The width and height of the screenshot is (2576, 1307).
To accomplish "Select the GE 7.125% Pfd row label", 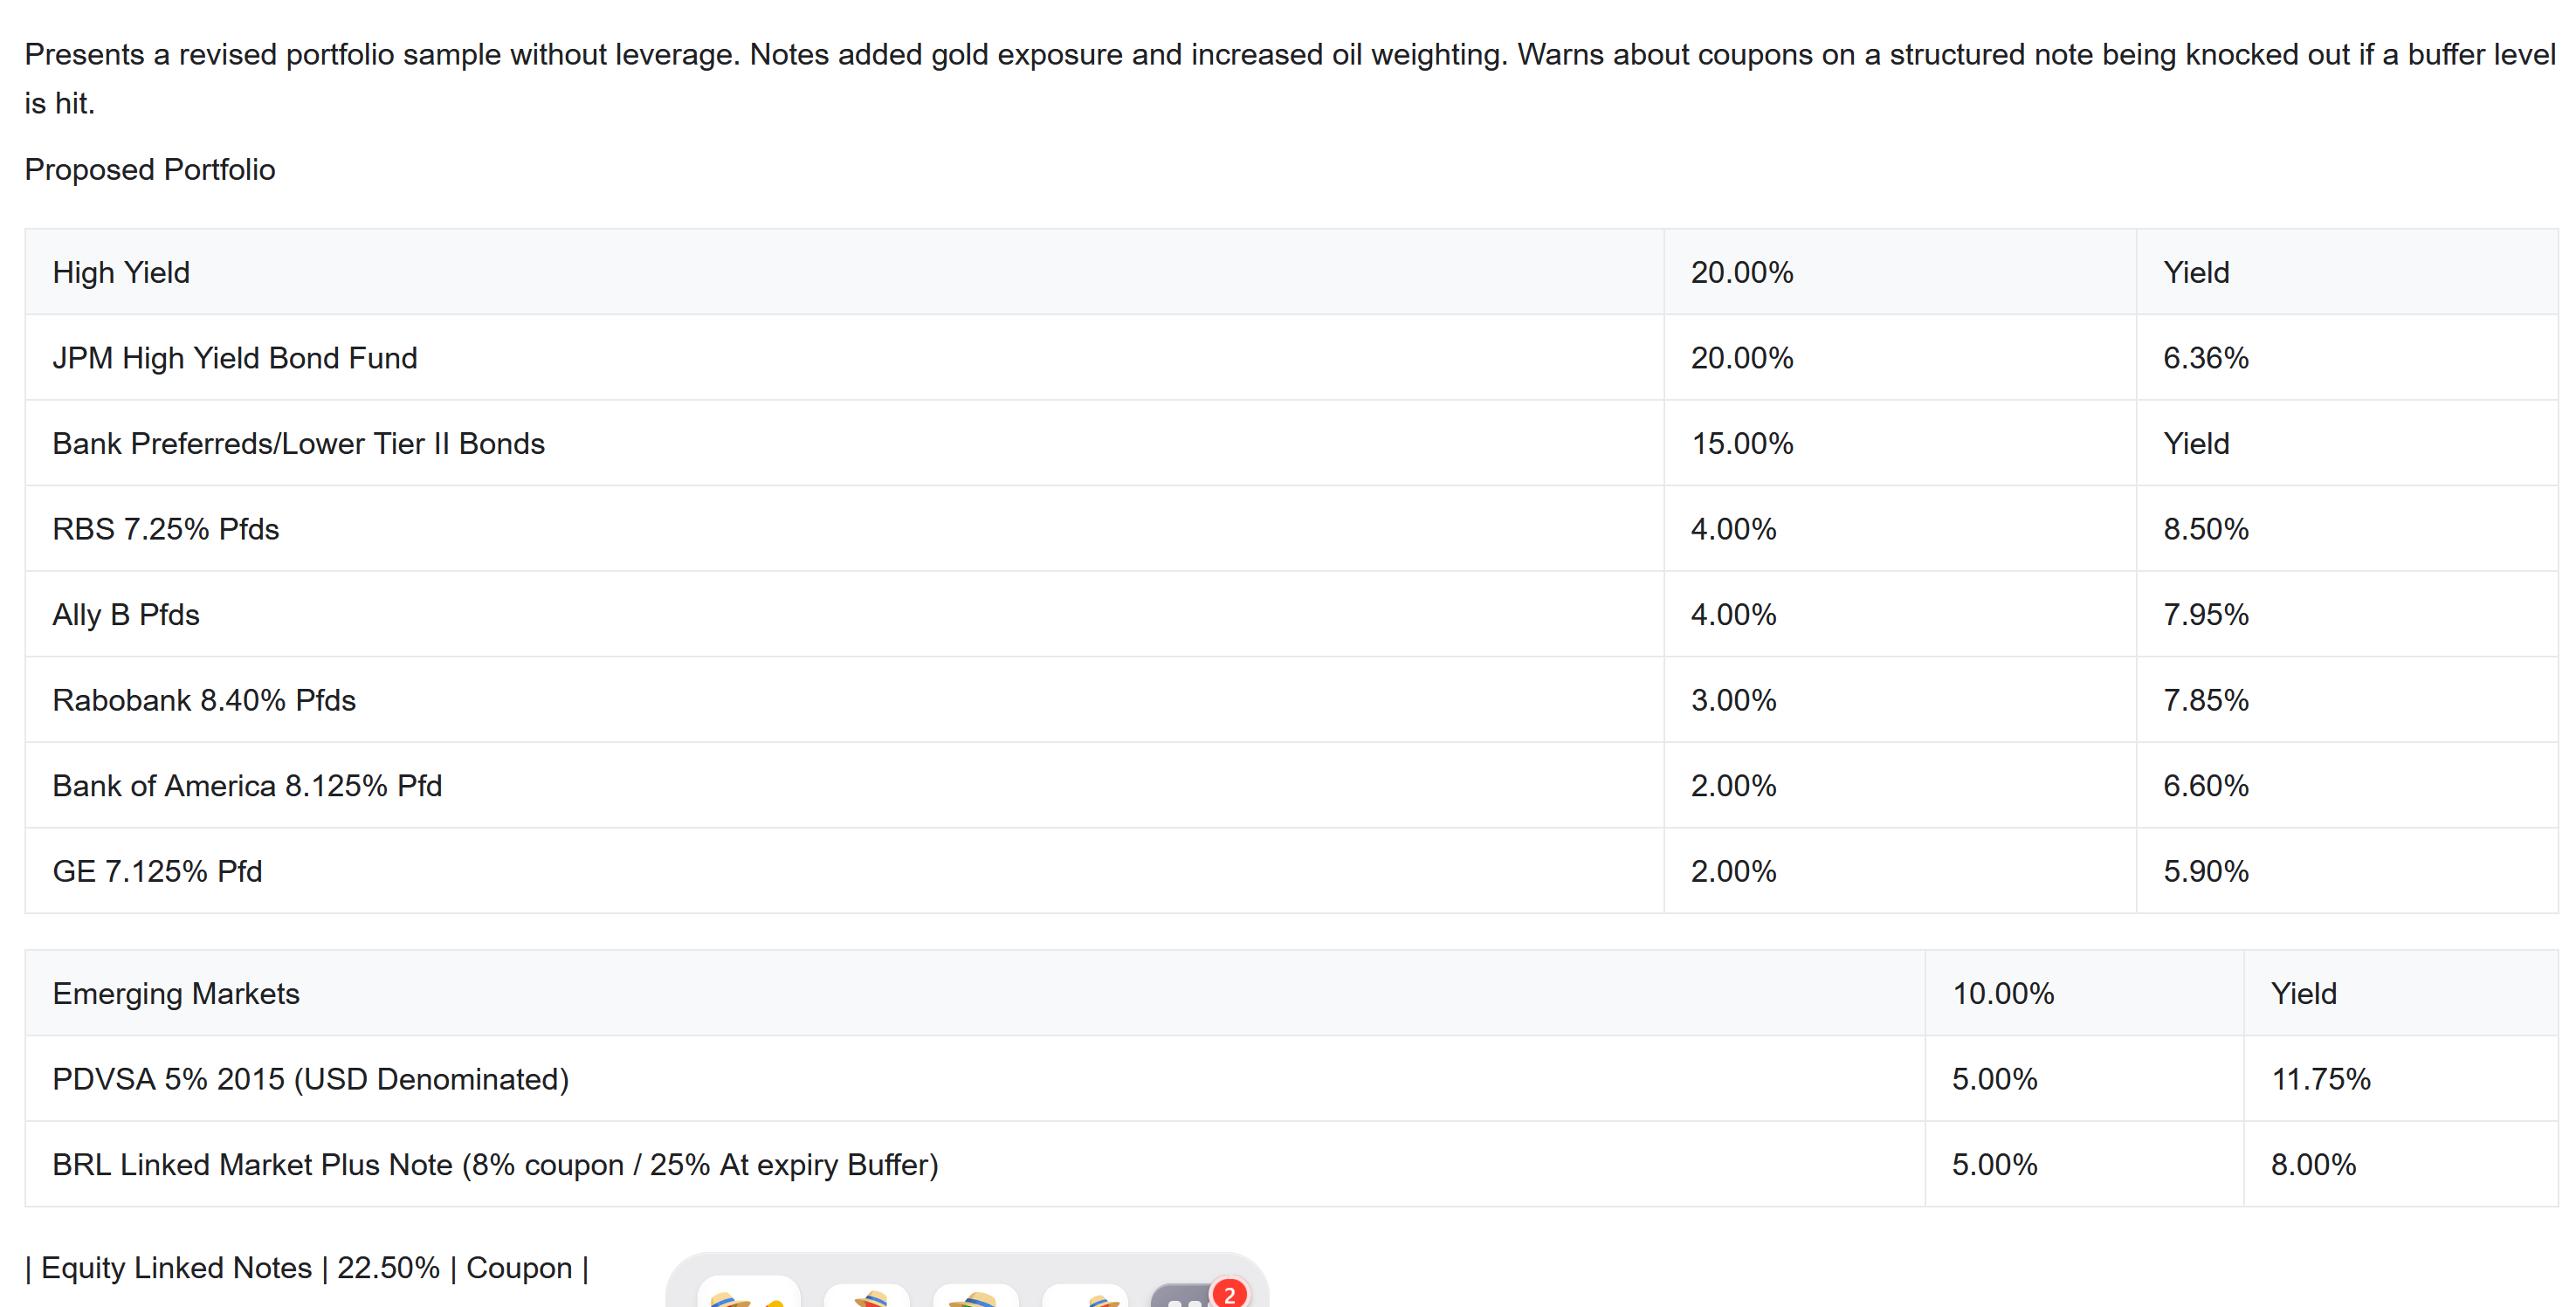I will point(157,871).
